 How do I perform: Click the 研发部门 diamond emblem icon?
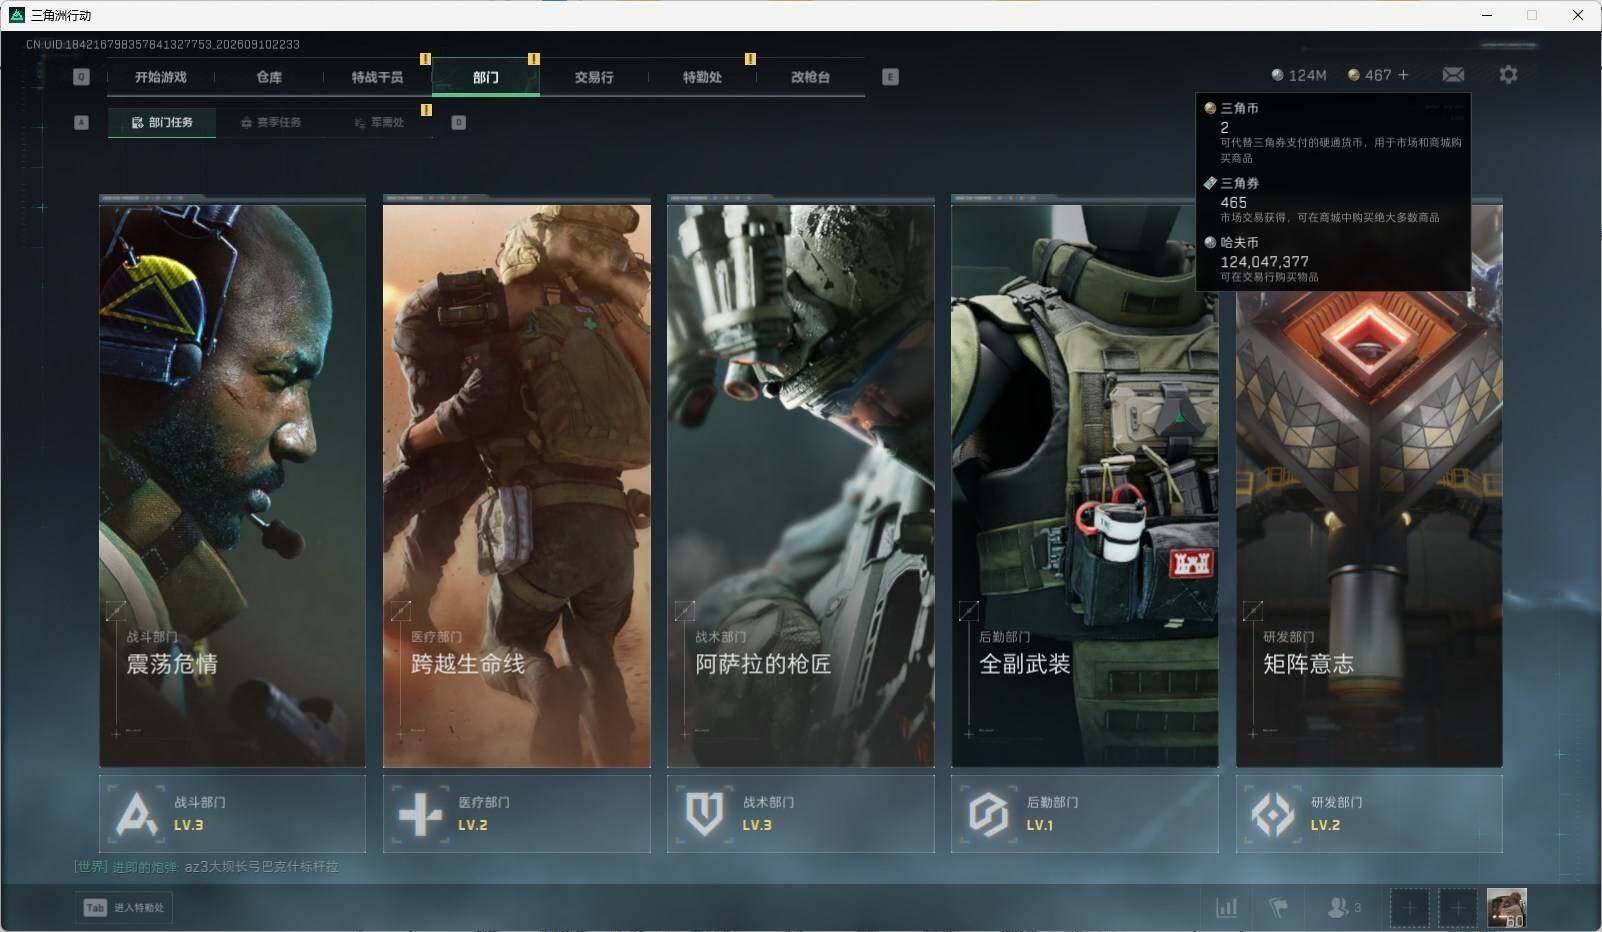(1273, 814)
